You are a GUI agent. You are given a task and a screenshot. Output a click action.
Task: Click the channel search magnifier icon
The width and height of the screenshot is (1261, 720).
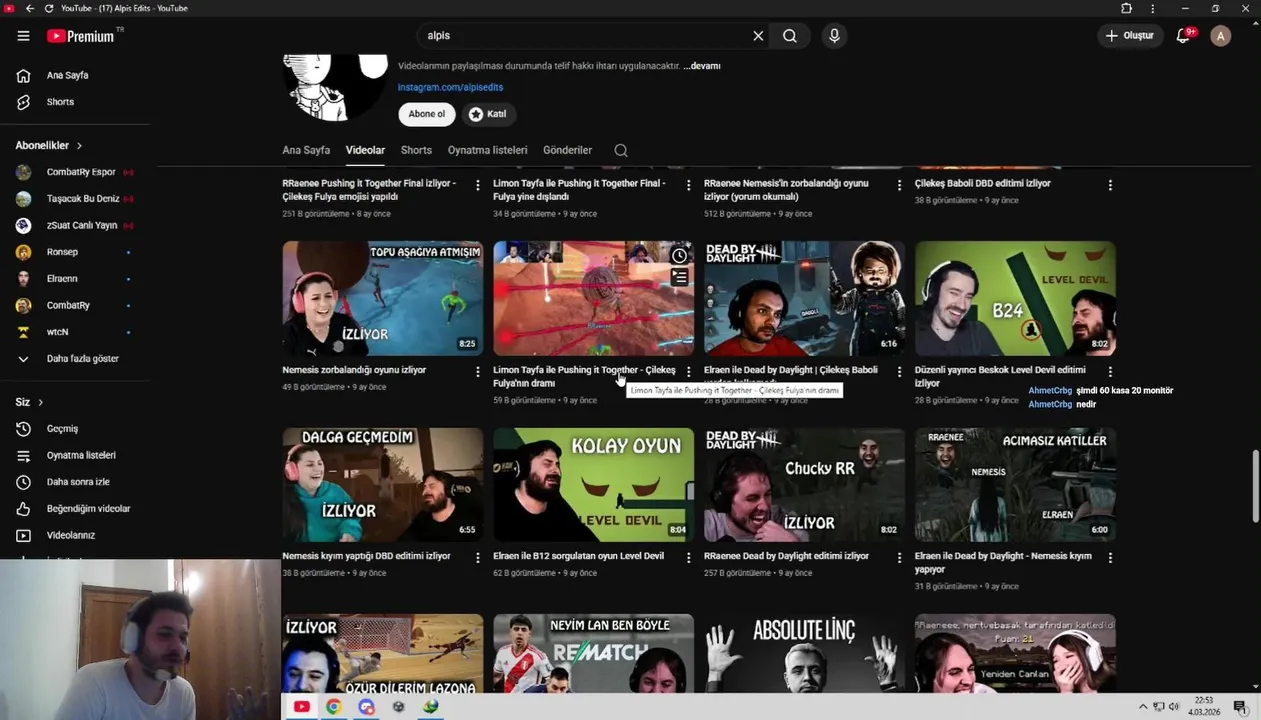click(621, 150)
